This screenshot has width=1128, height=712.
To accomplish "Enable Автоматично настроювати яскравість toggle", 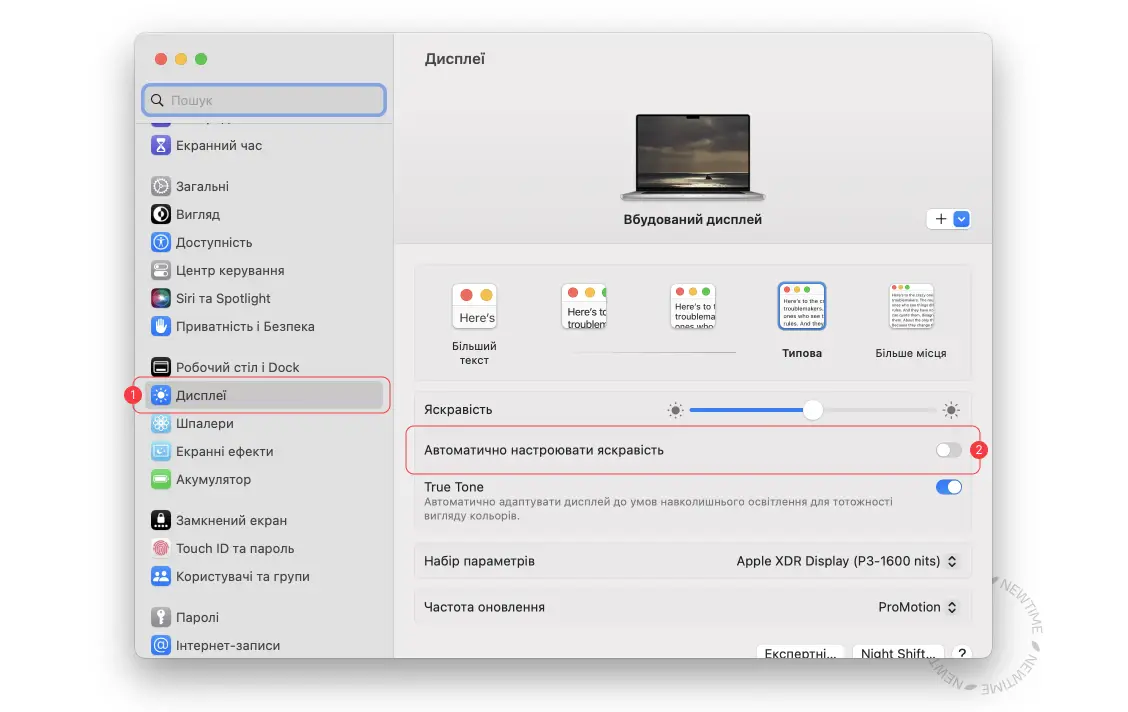I will click(948, 450).
